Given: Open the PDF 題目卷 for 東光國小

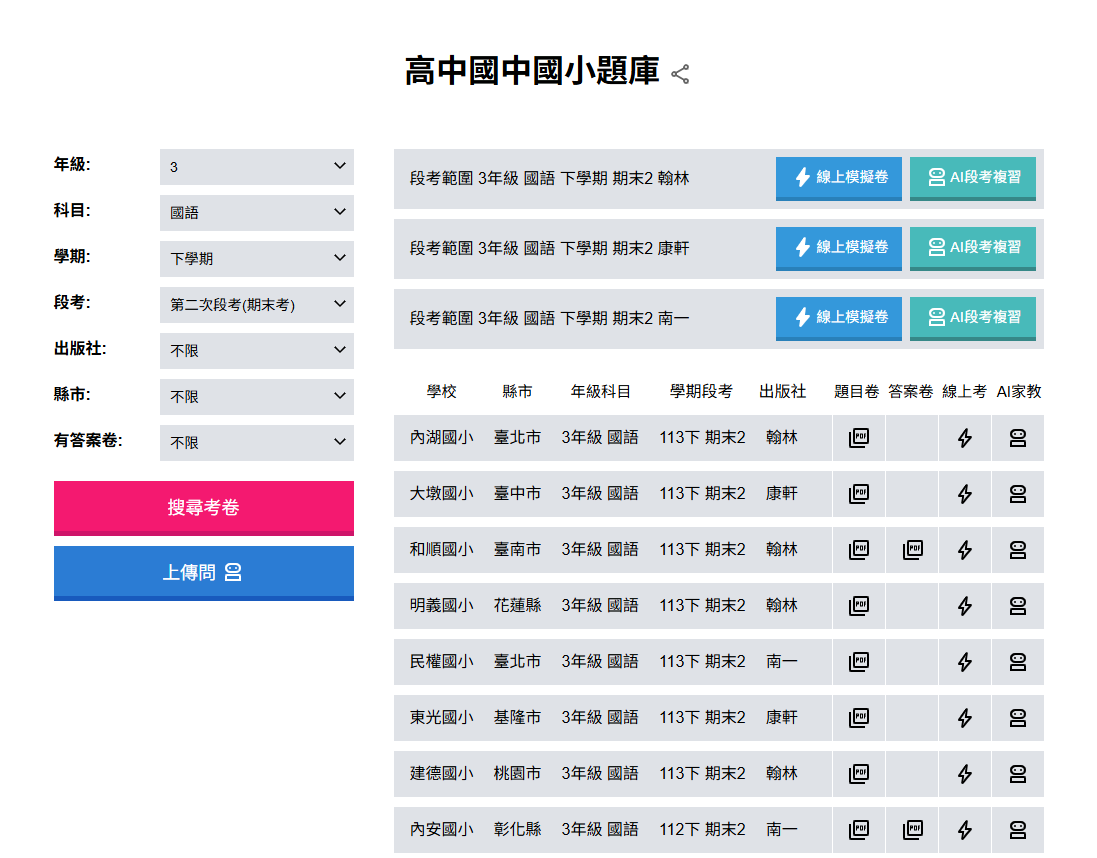Looking at the screenshot, I should [x=858, y=717].
